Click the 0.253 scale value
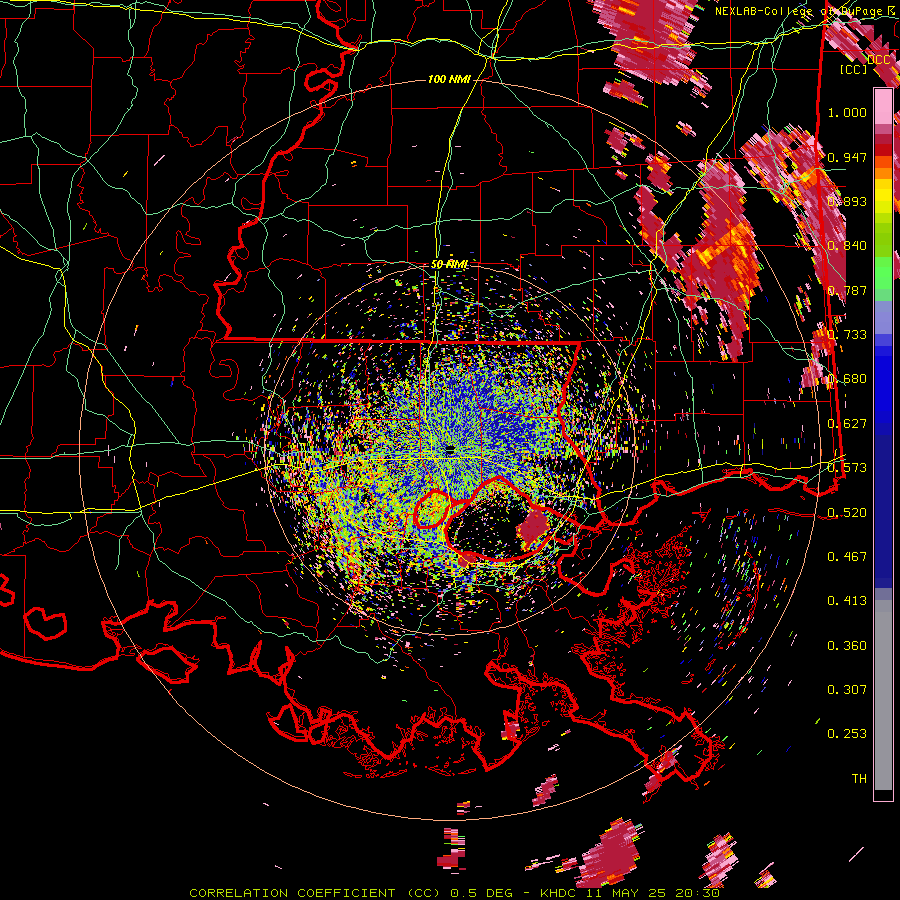 click(x=847, y=734)
